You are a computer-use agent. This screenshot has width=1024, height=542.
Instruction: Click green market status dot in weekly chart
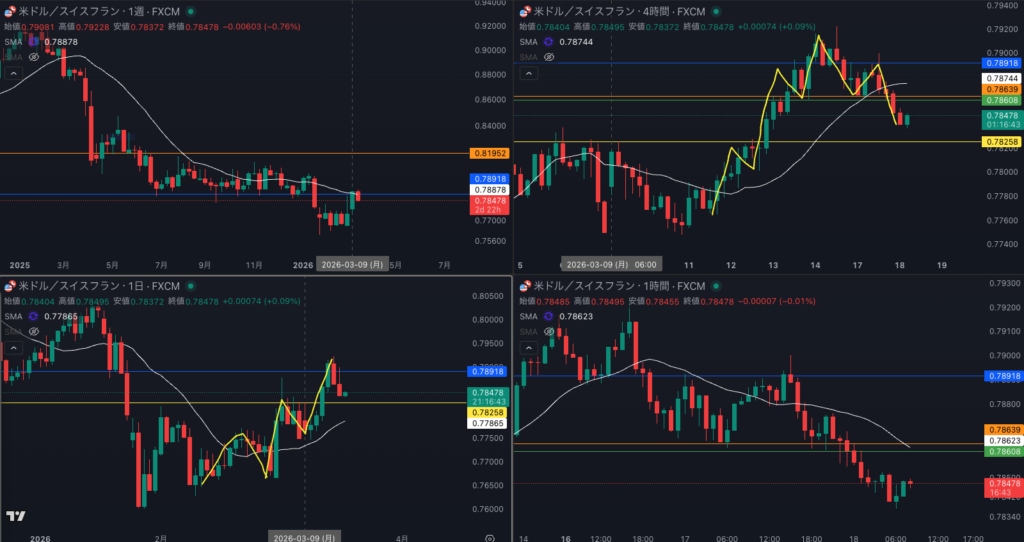[x=190, y=11]
